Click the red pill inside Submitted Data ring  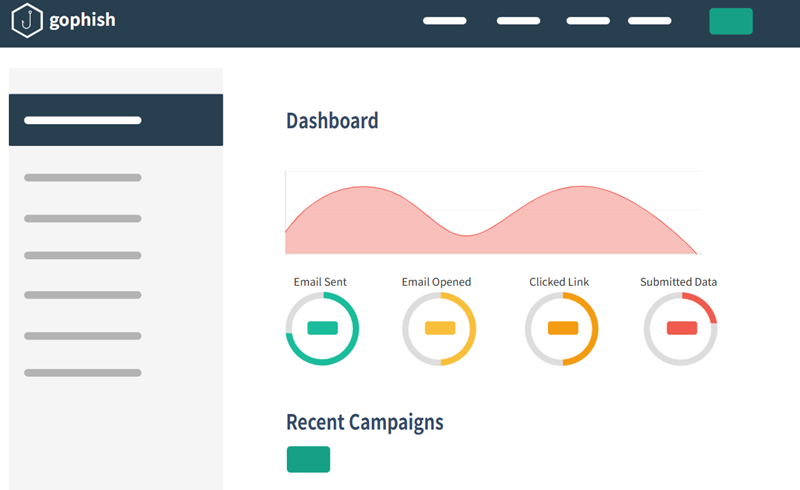[681, 328]
